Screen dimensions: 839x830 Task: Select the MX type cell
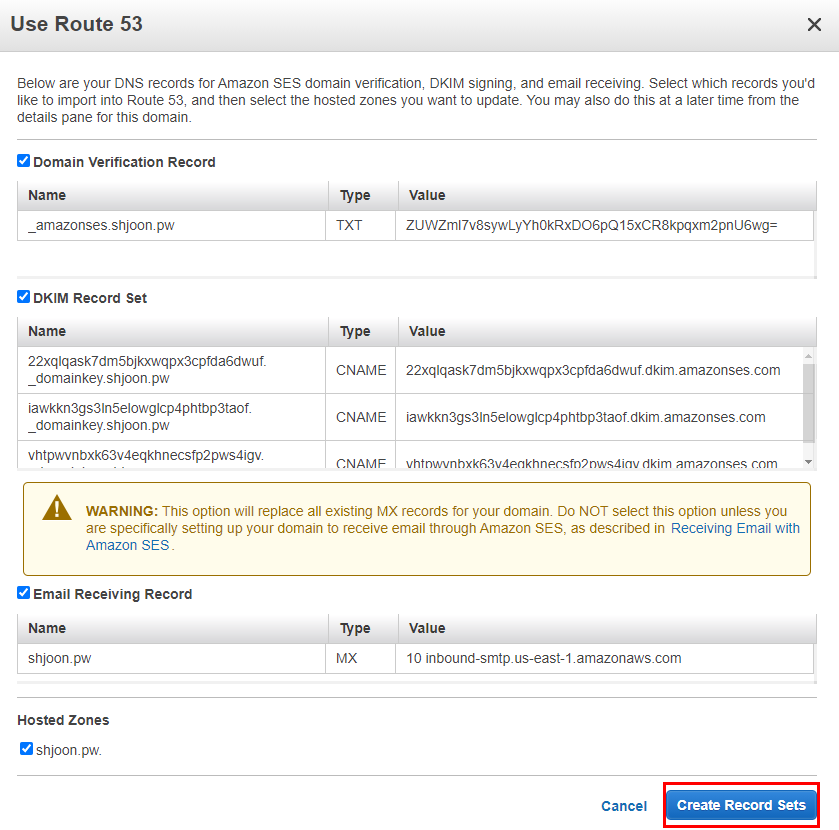click(360, 658)
